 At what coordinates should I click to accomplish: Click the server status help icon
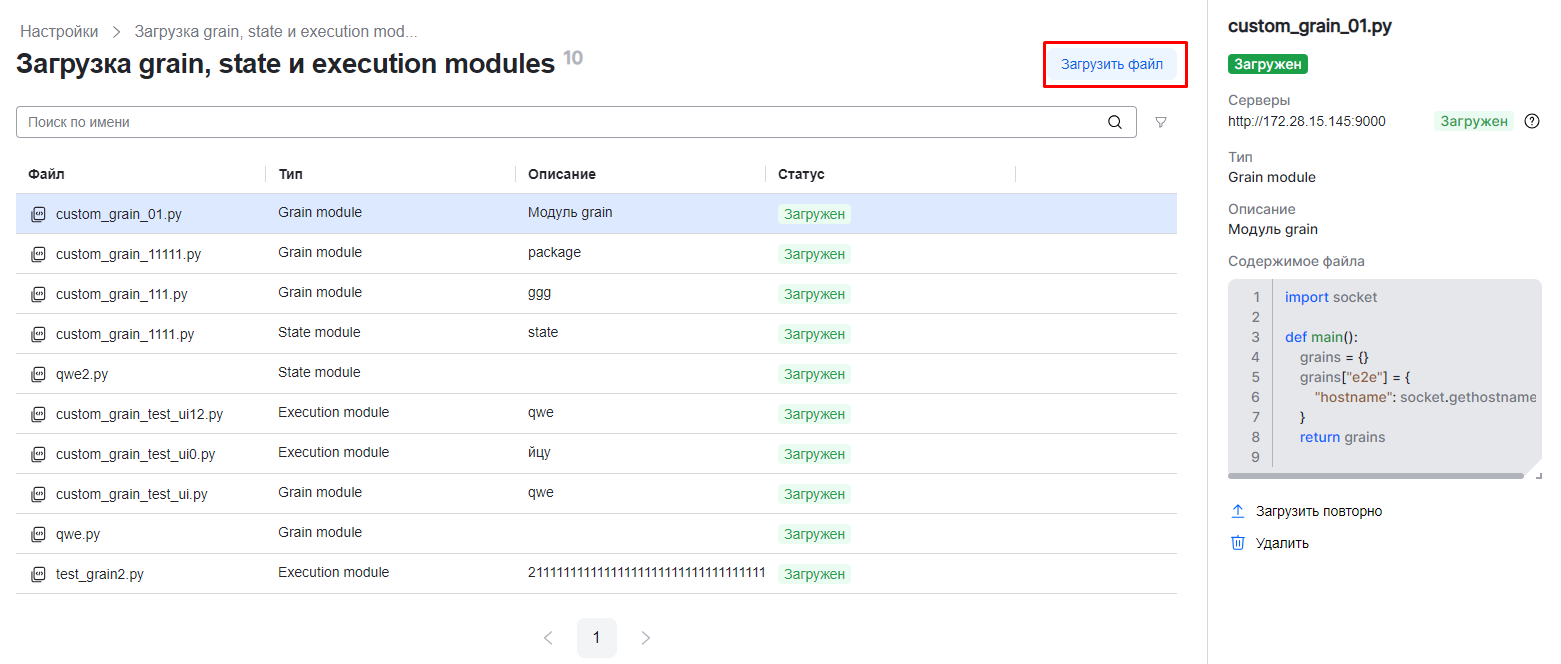[1531, 121]
